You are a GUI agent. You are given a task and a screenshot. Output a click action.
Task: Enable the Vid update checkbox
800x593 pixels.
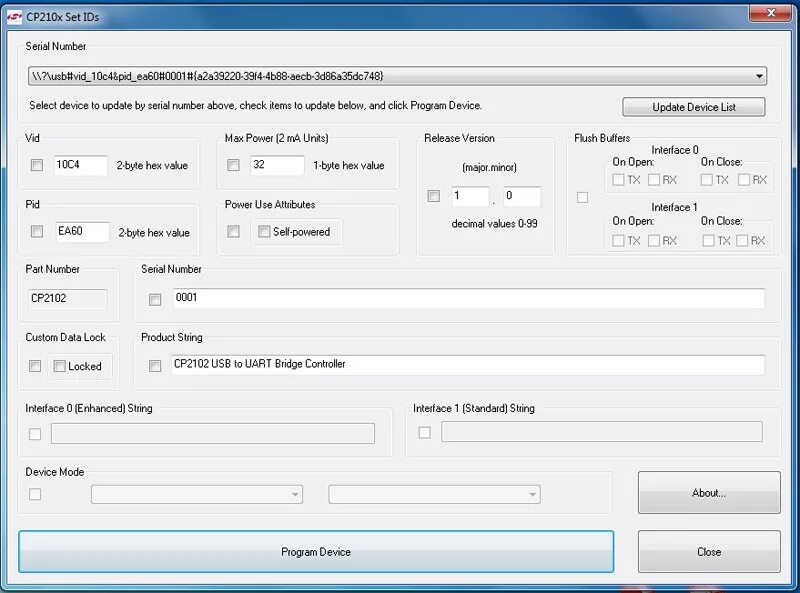click(x=37, y=165)
